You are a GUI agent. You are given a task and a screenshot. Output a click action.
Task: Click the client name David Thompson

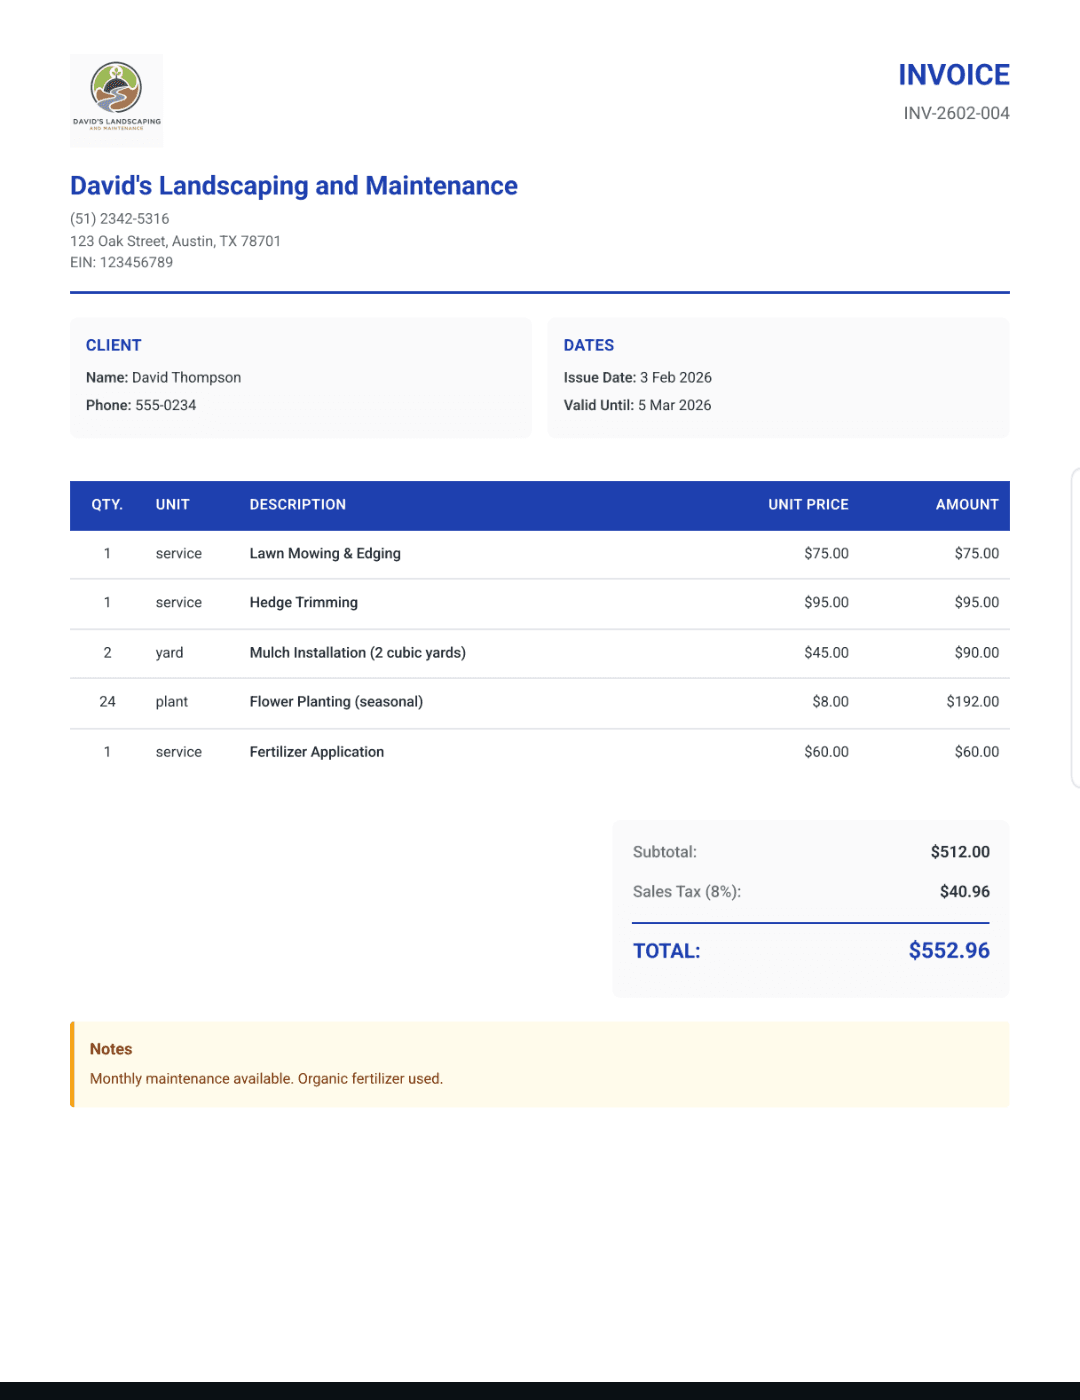point(186,377)
